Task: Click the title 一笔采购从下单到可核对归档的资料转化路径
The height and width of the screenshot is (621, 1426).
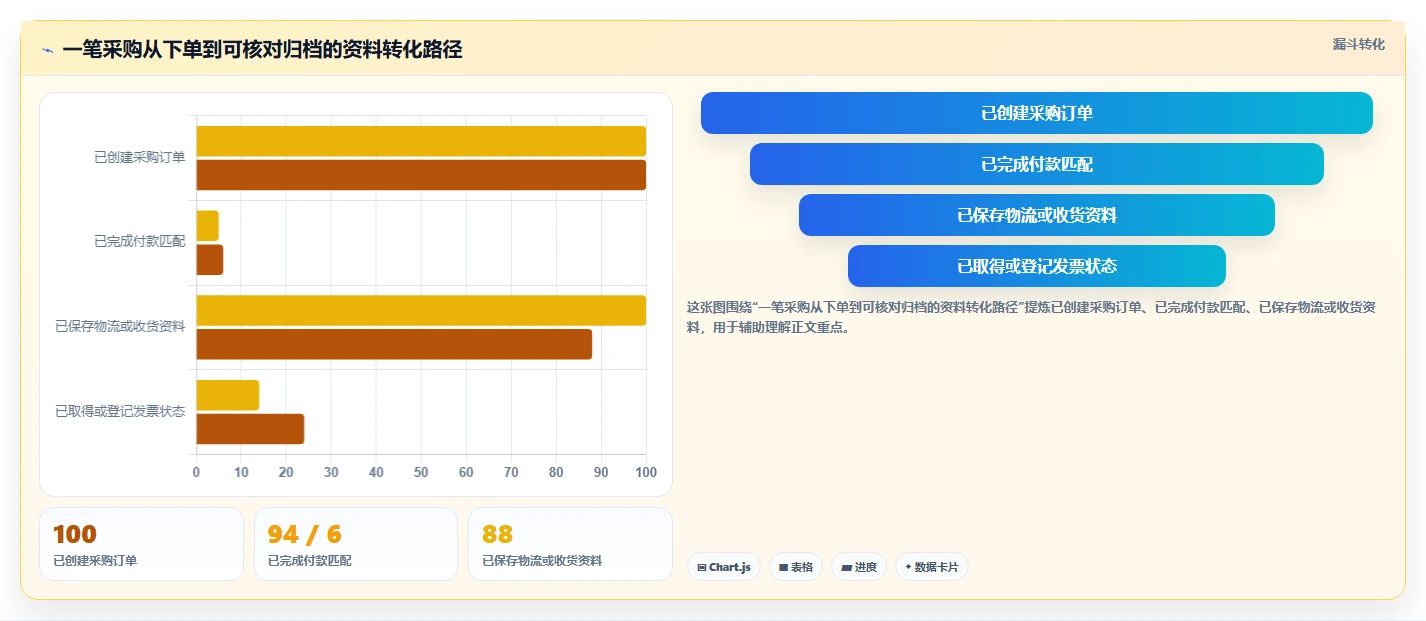Action: click(x=262, y=50)
